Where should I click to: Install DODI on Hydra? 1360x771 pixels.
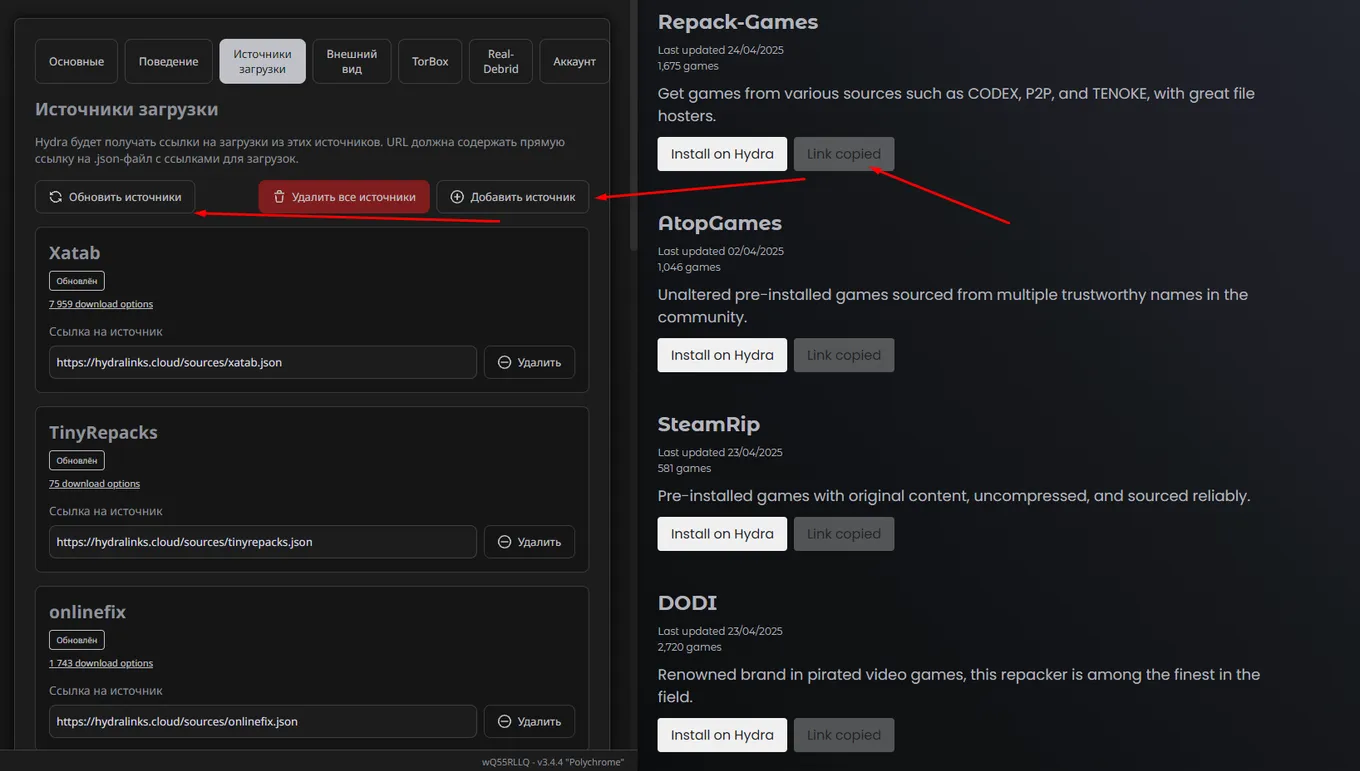722,735
